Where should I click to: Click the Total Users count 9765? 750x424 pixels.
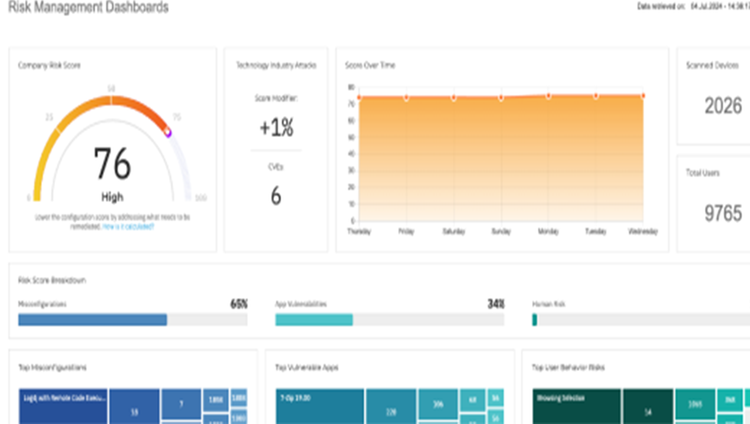pos(723,213)
